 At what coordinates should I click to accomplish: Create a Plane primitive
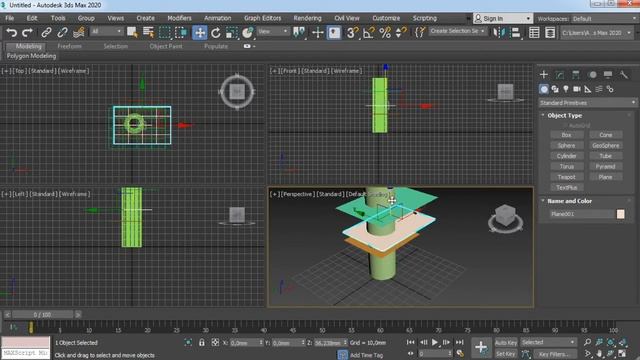[x=605, y=177]
